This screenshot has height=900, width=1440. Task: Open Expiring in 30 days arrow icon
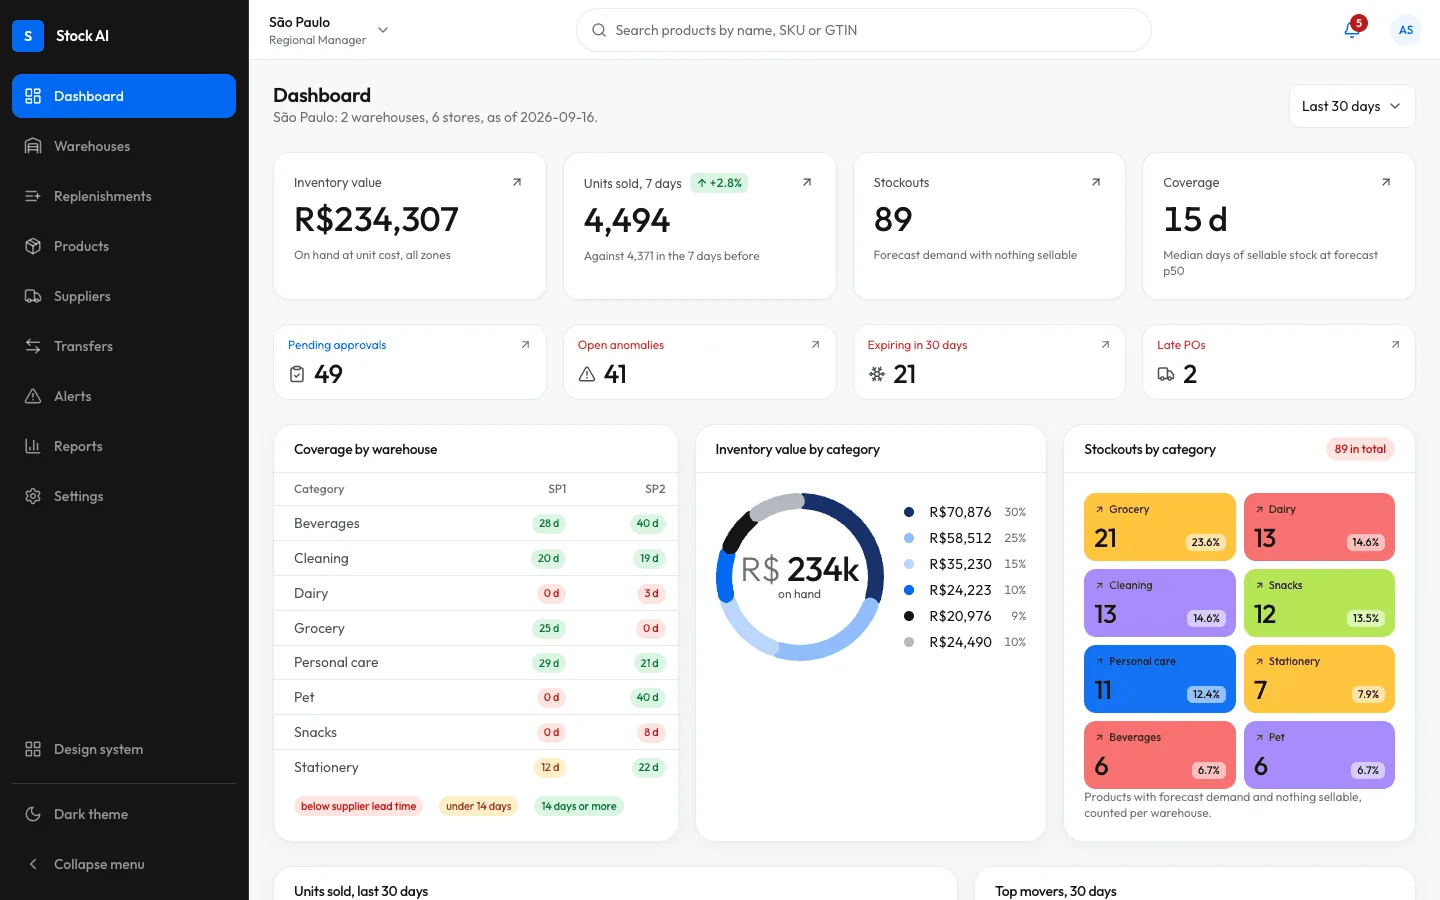tap(1105, 345)
